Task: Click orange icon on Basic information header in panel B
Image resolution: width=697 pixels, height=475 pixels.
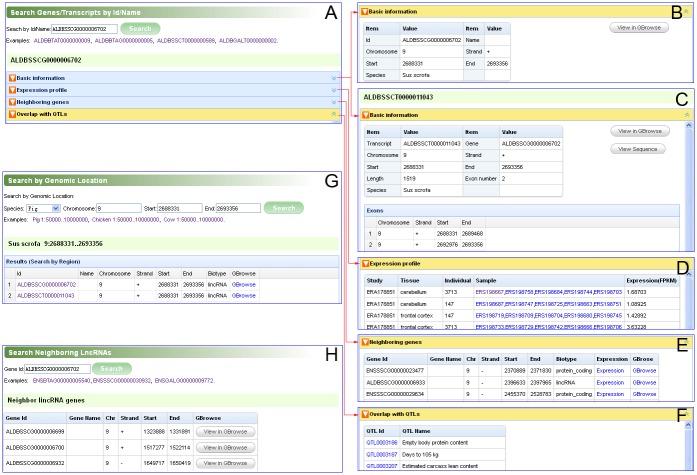Action: tap(365, 11)
